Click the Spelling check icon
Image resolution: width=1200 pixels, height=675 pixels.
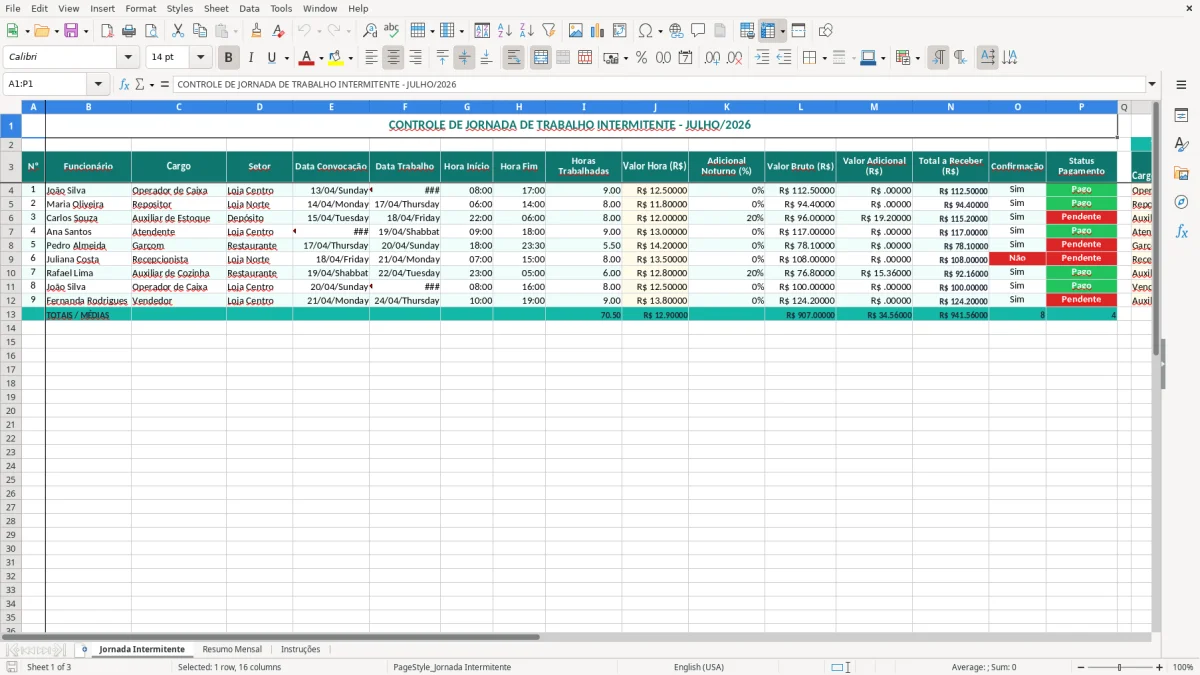[392, 31]
